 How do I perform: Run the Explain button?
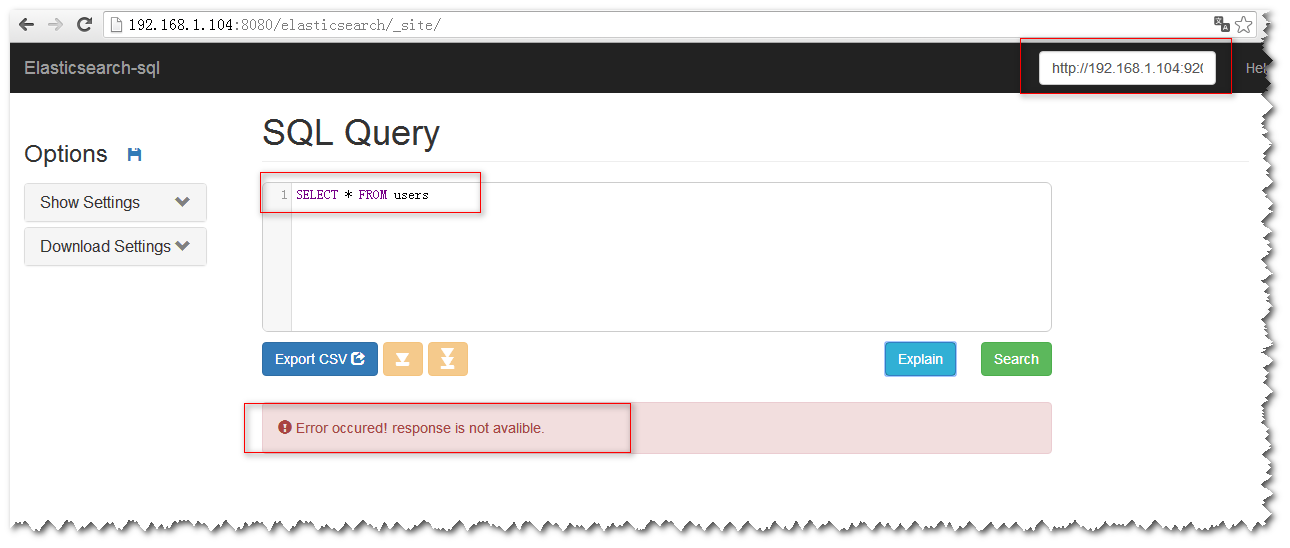point(920,359)
